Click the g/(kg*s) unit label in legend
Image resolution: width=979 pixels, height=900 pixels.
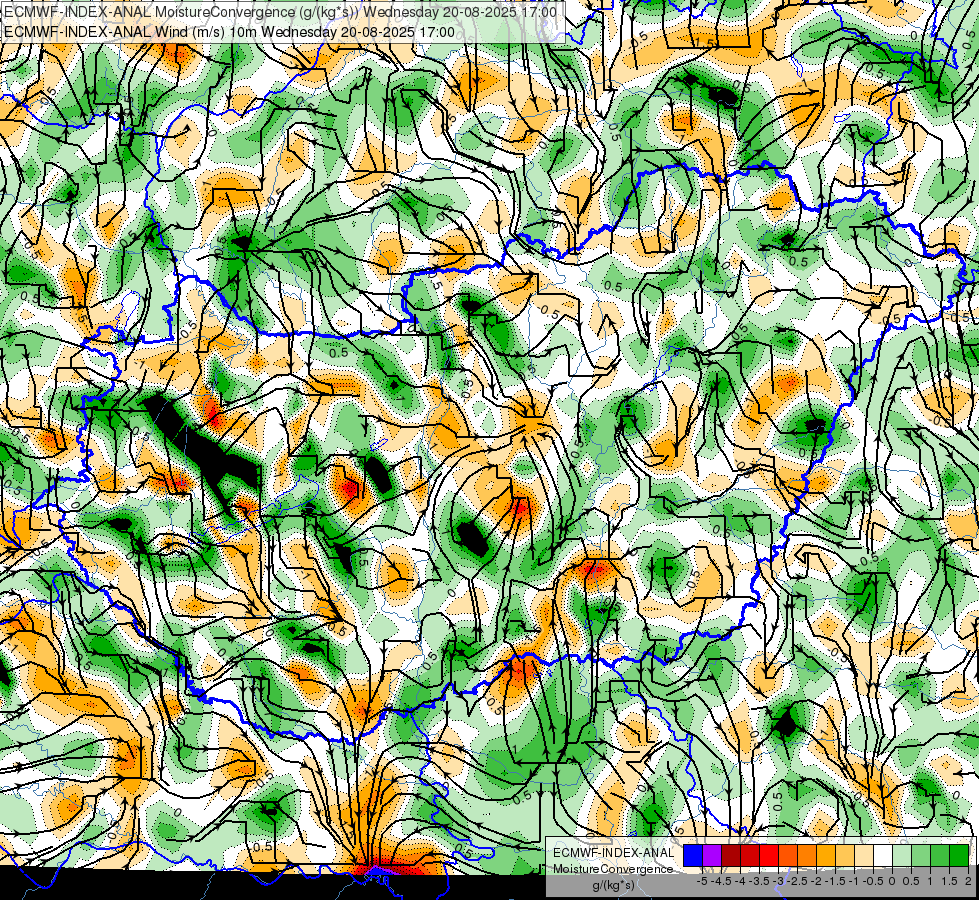613,886
